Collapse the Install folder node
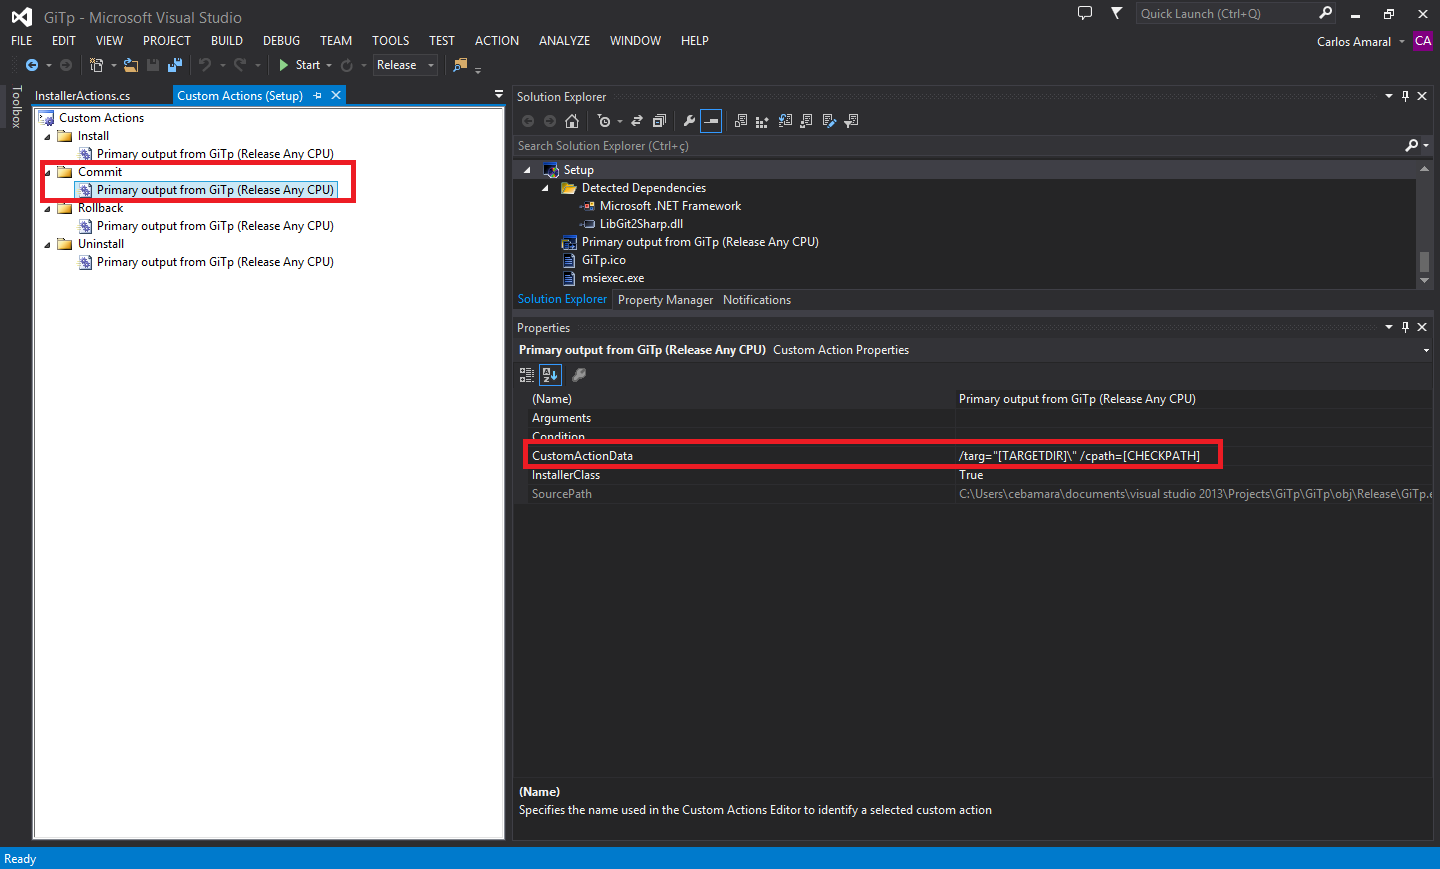The image size is (1440, 869). click(x=47, y=136)
